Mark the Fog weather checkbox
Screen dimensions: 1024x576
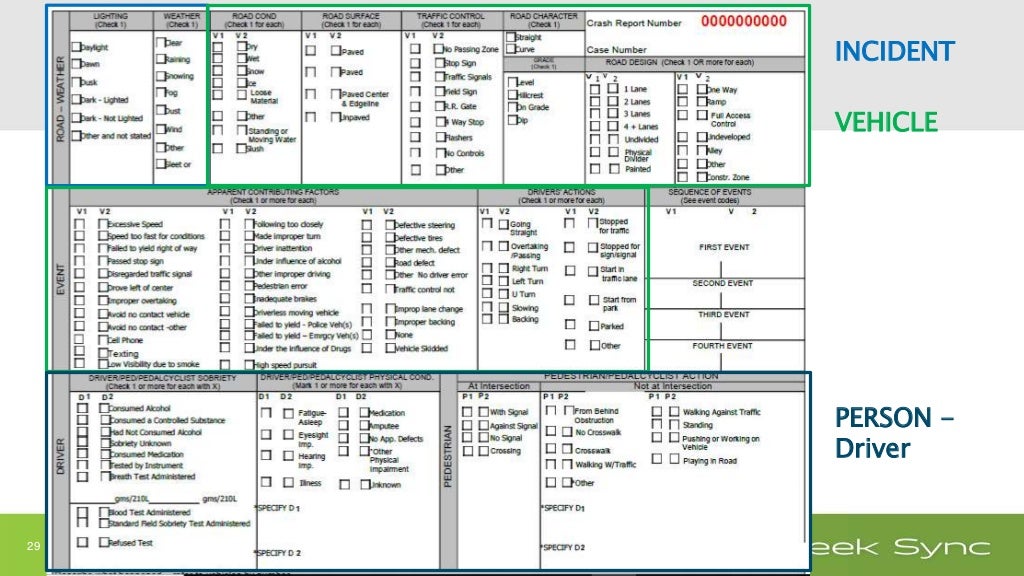click(x=161, y=92)
